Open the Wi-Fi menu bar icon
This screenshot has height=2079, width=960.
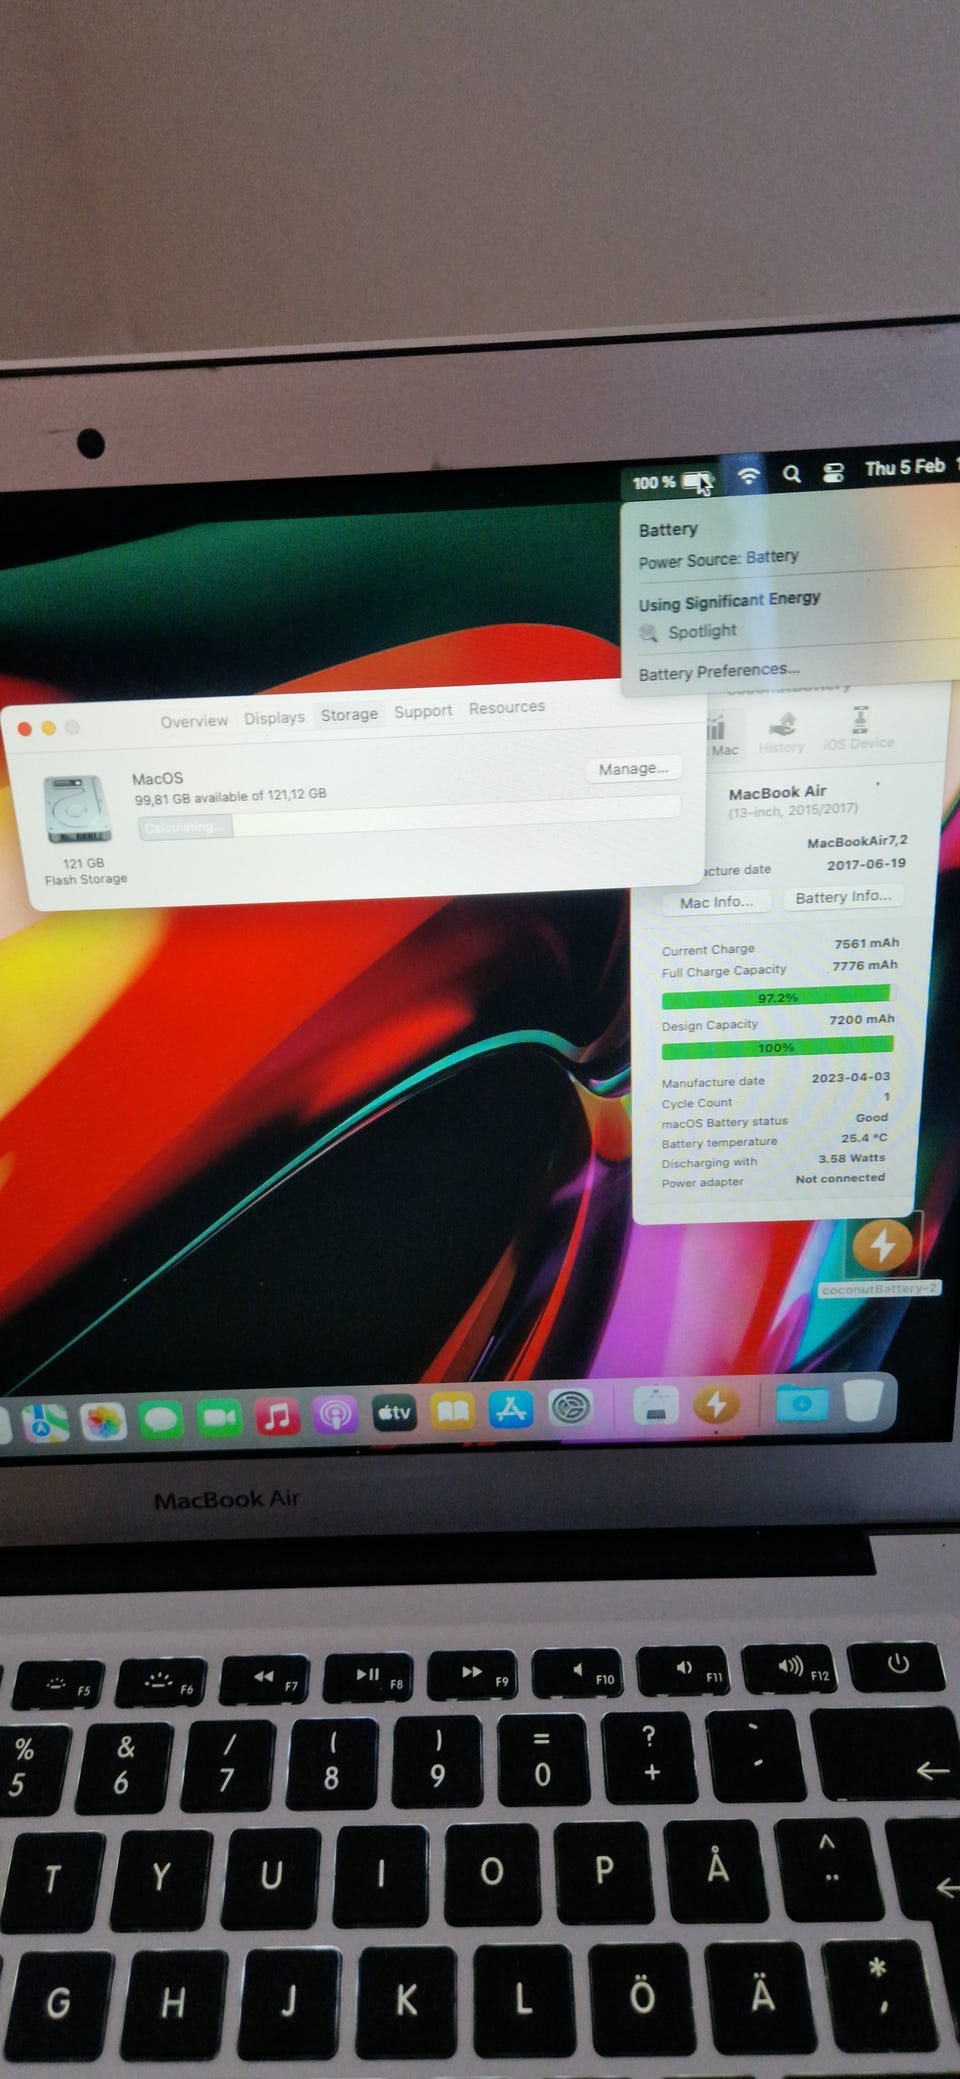click(748, 476)
